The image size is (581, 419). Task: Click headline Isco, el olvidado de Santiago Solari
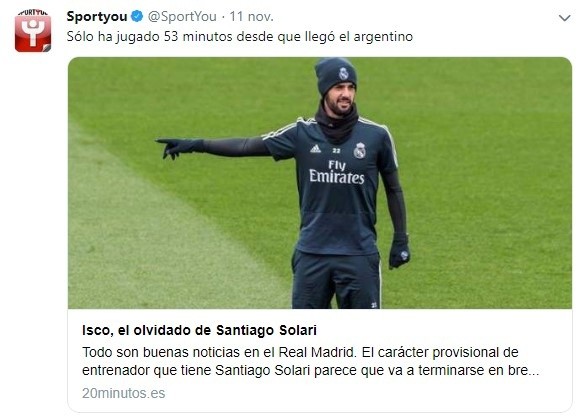199,330
